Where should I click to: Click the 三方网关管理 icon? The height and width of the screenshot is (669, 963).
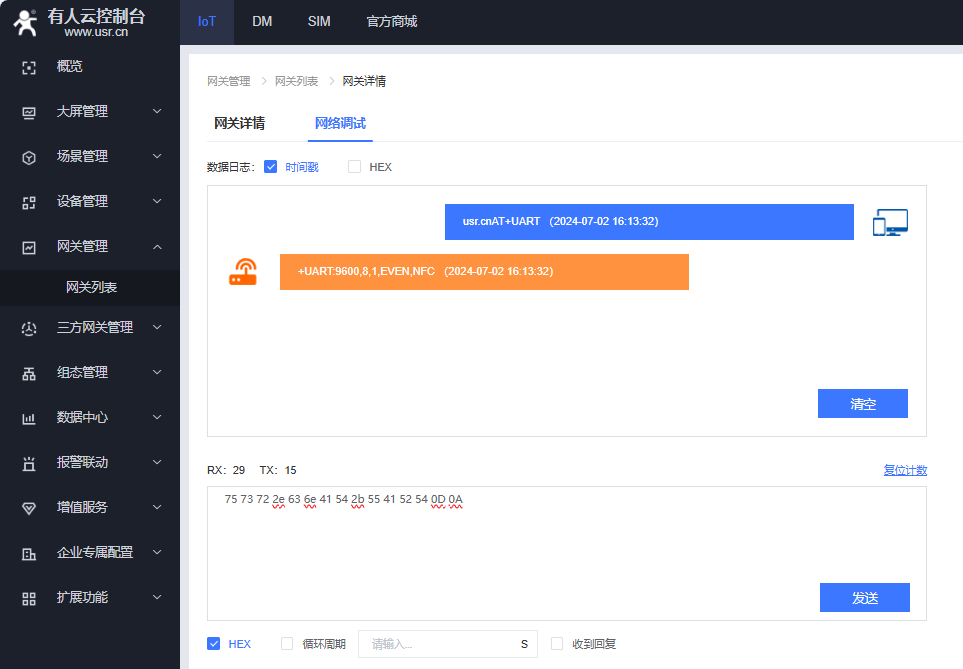(29, 327)
